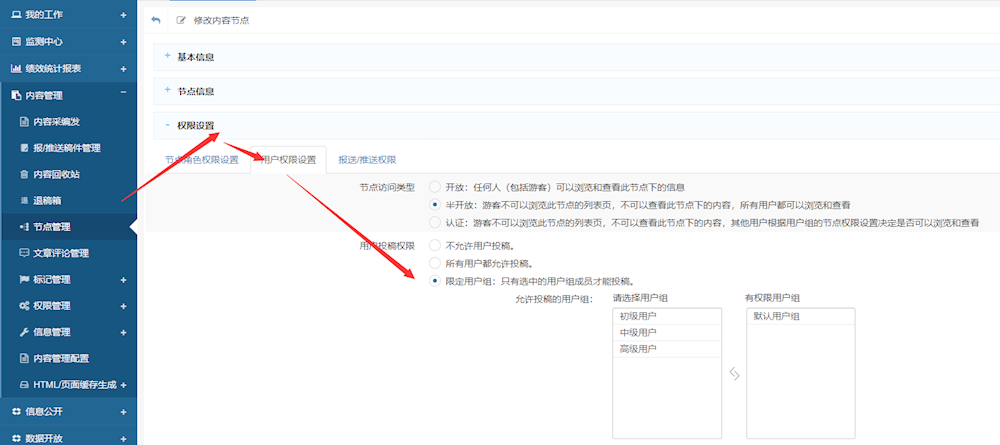Click the document icon beside 内容采编发
This screenshot has height=445, width=1000.
[x=24, y=121]
